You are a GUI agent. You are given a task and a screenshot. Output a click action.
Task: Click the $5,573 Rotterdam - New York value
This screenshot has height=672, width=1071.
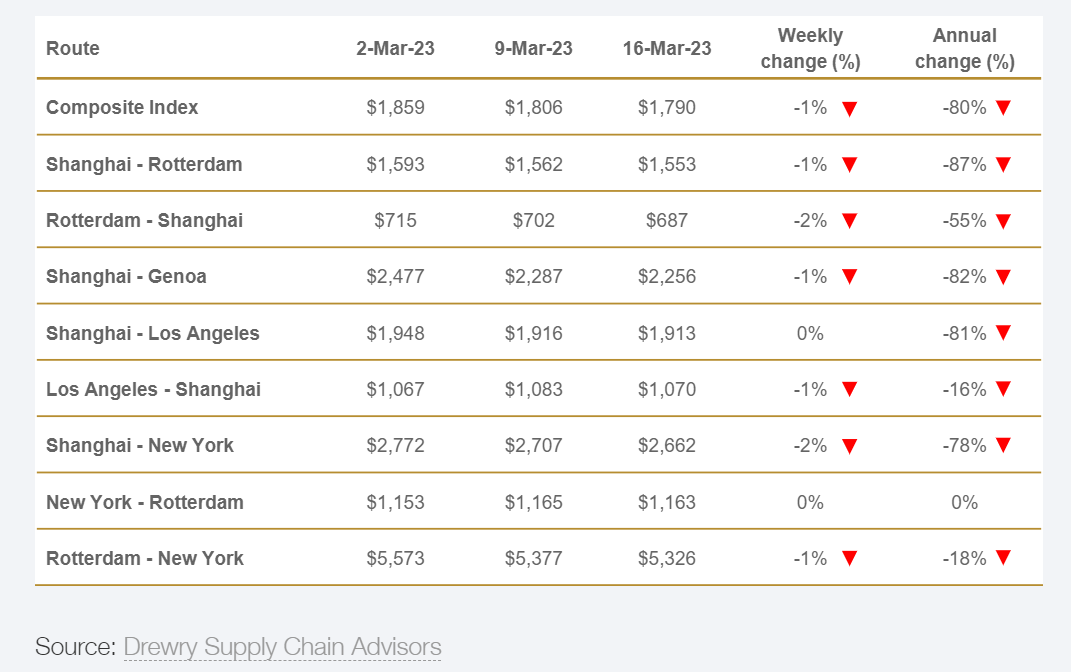tap(395, 559)
